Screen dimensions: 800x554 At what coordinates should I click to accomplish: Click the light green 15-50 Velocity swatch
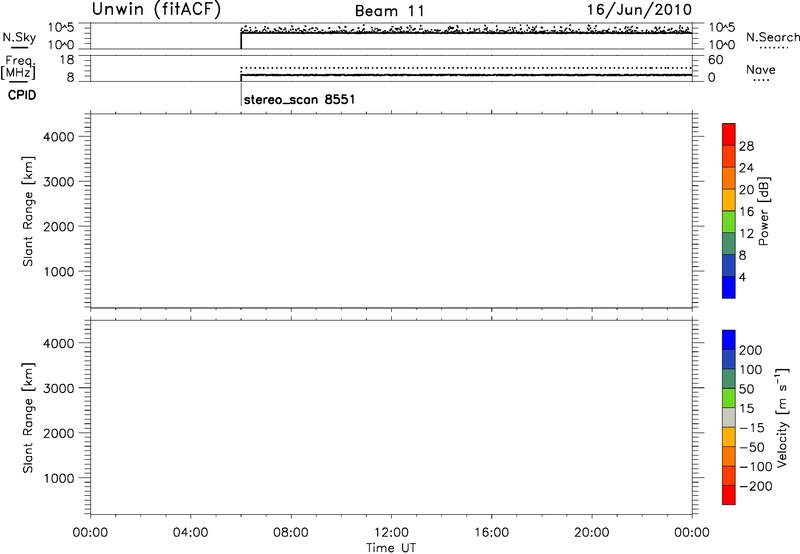click(729, 398)
